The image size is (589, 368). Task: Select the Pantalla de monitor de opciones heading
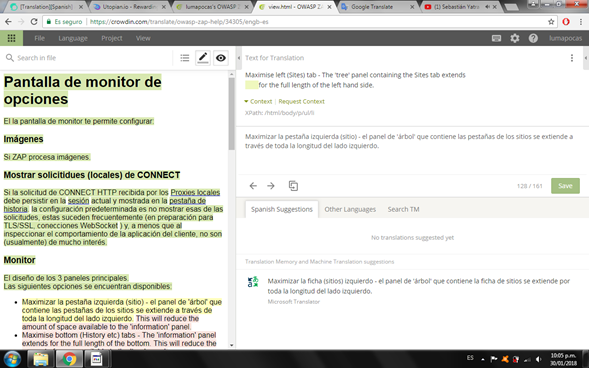coord(83,90)
